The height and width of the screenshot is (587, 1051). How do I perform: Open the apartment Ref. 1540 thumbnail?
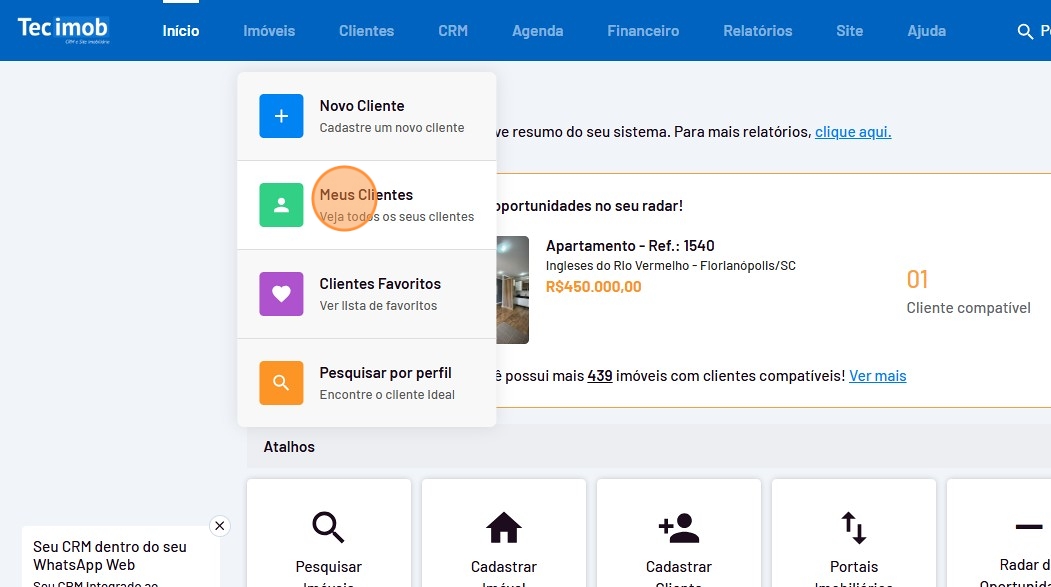tap(512, 290)
